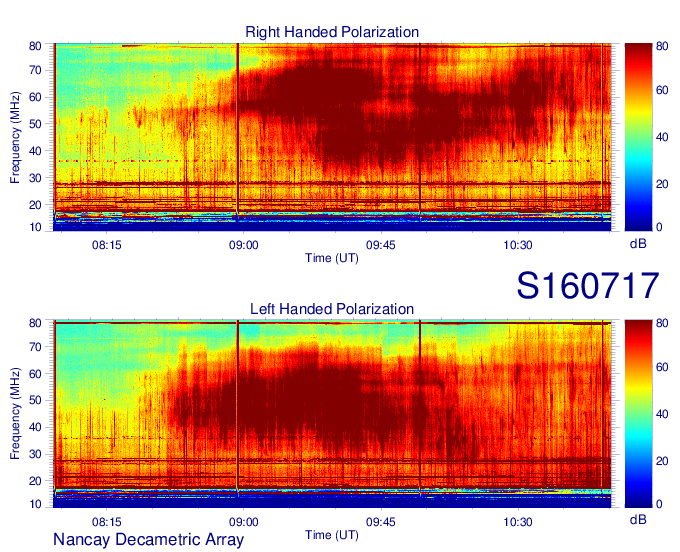Click the Nancay Decametric Array caption
Image resolution: width=680 pixels, height=552 pixels.
click(148, 539)
